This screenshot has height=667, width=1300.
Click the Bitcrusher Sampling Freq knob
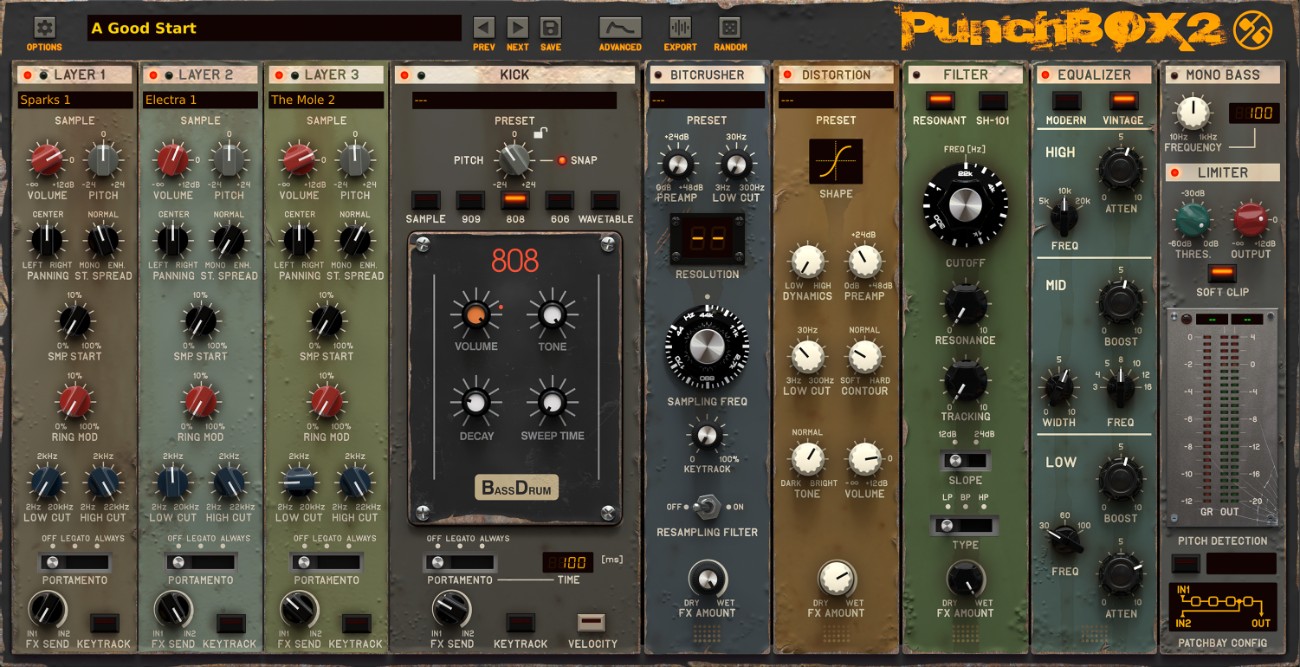(706, 346)
